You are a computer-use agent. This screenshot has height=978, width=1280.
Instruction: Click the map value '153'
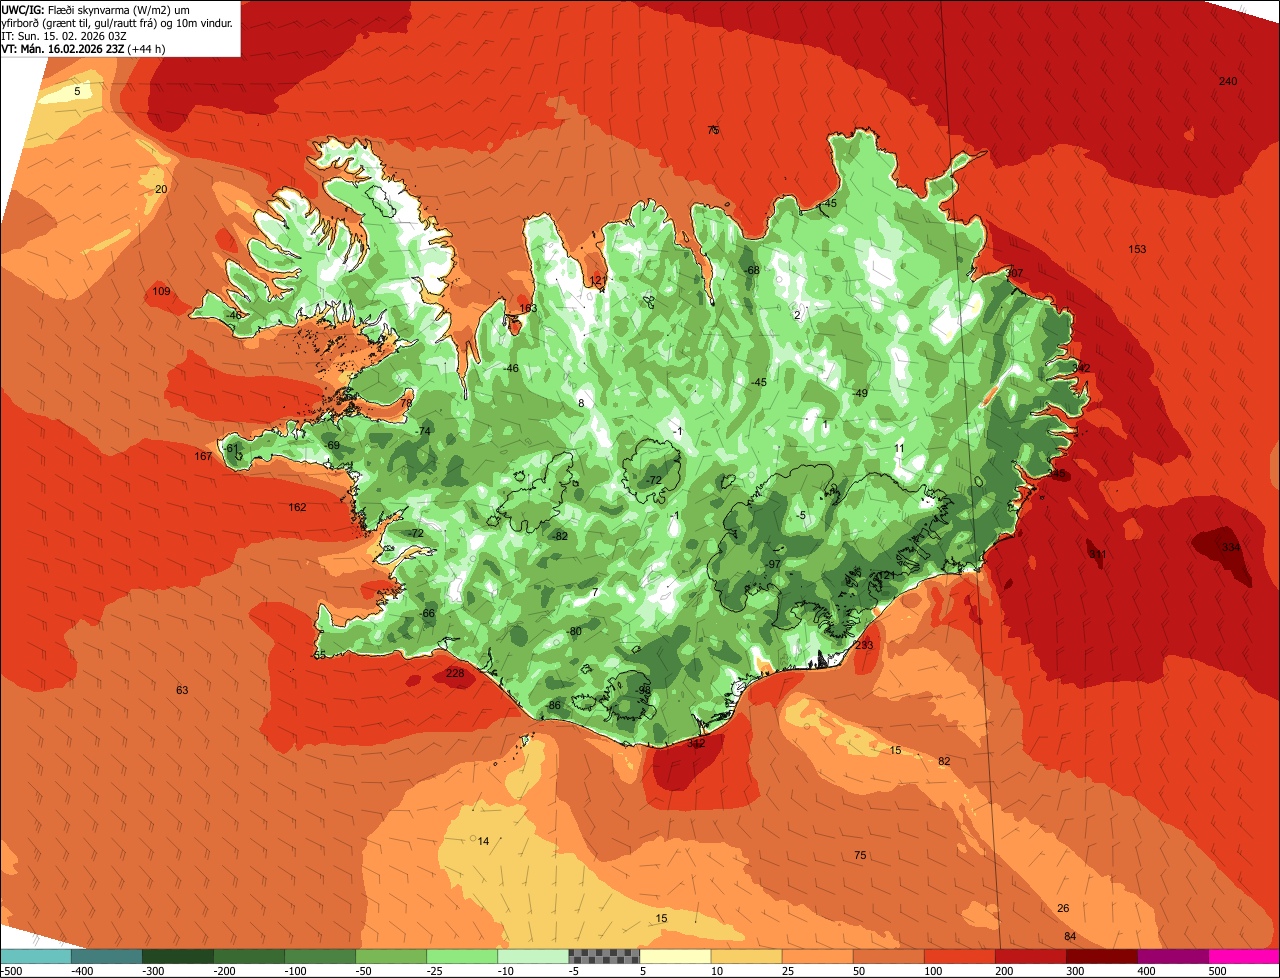[1137, 249]
